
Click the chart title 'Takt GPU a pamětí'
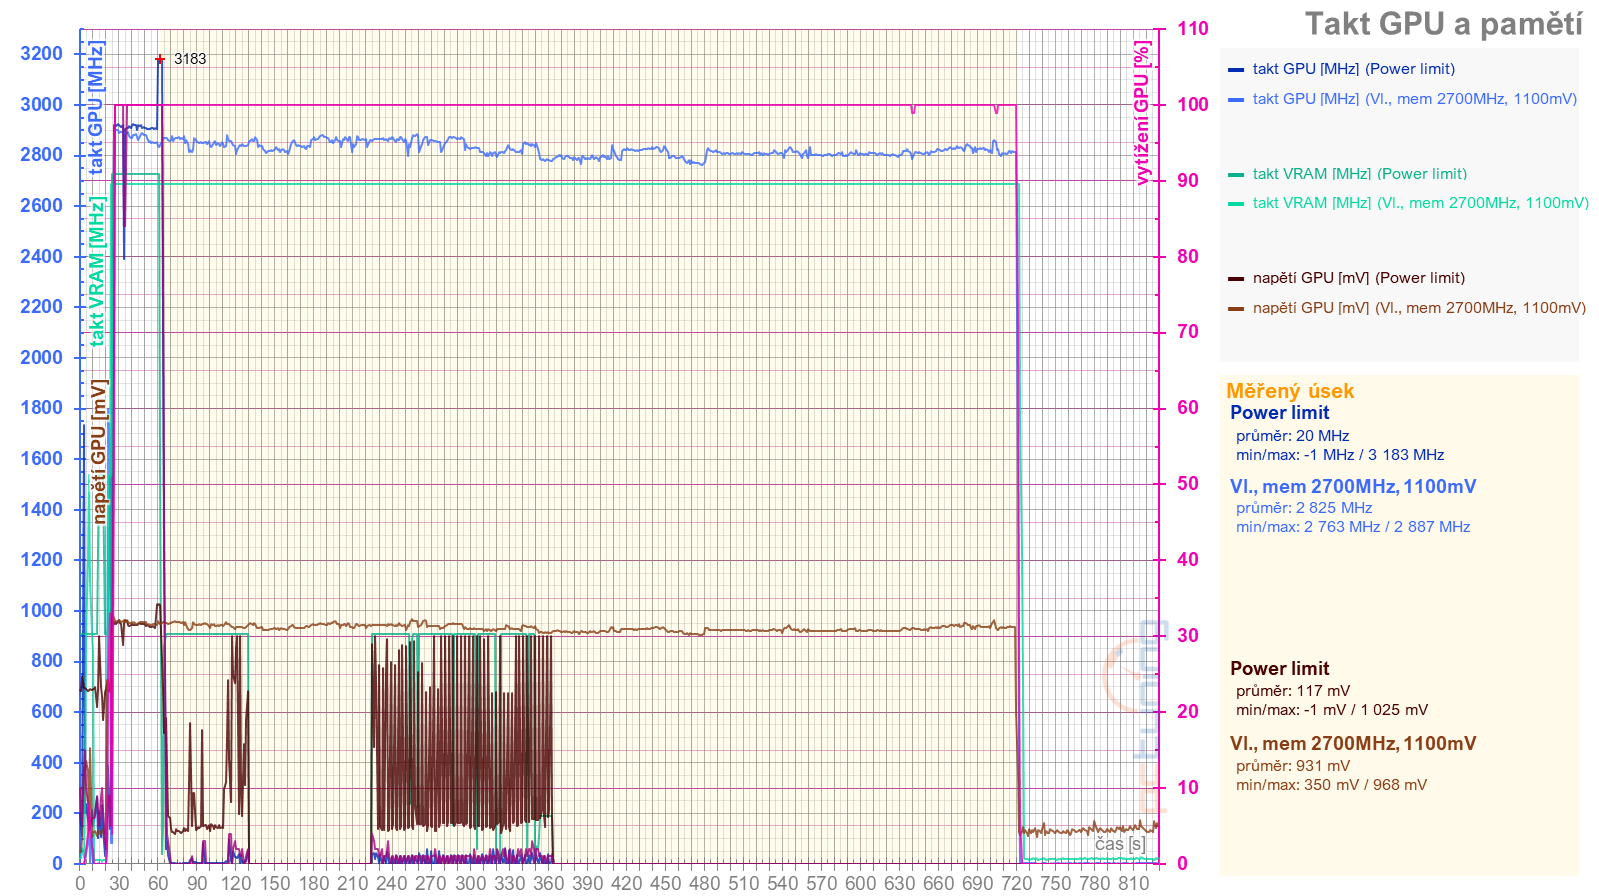tap(1443, 24)
